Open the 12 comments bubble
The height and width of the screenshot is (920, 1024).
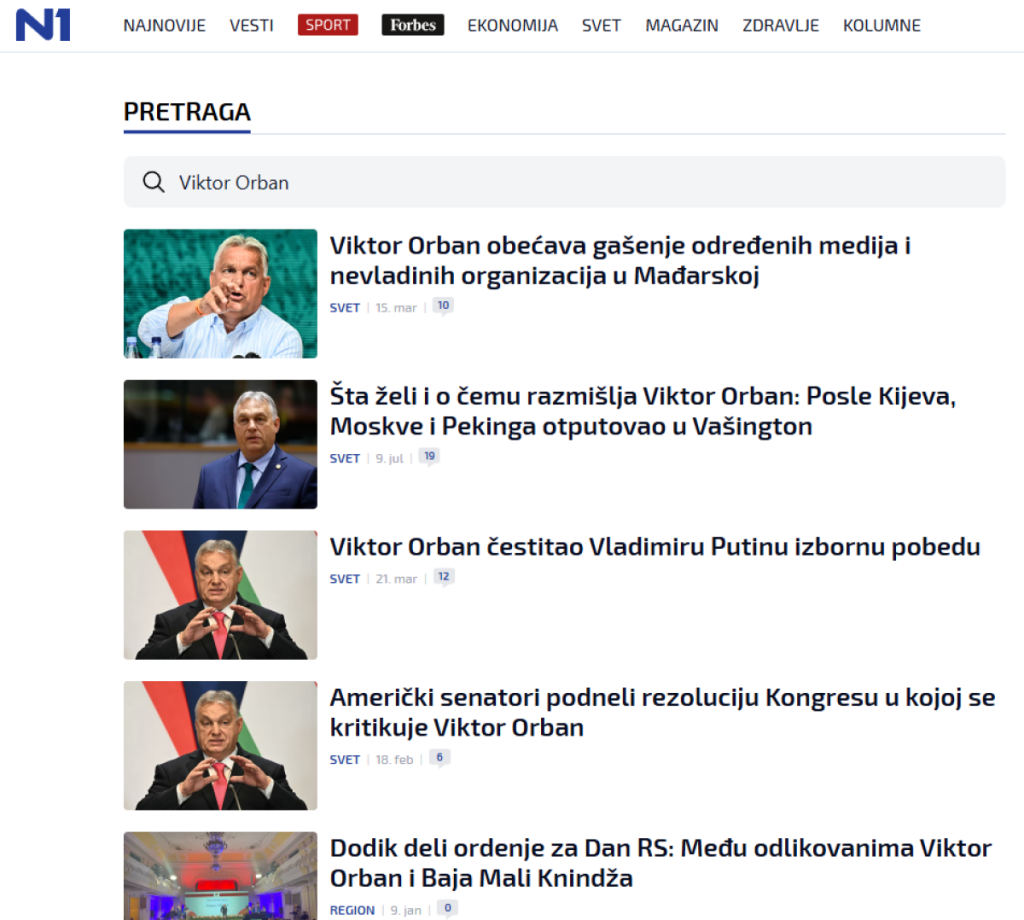tap(443, 577)
